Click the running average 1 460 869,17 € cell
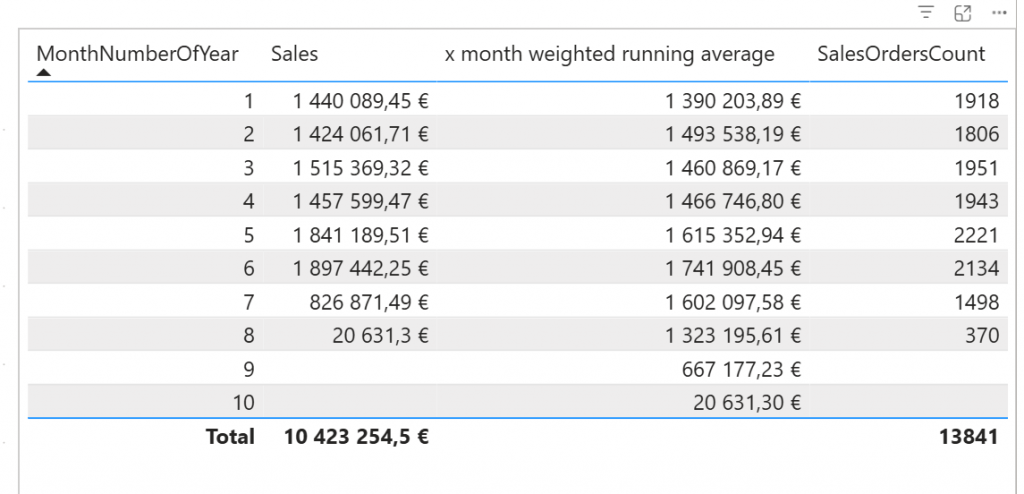 [733, 168]
